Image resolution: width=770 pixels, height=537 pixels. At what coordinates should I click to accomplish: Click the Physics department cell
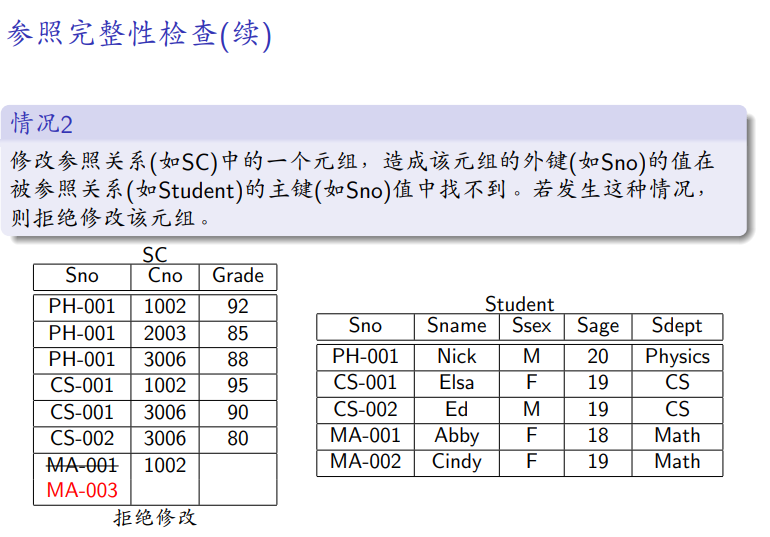click(x=677, y=357)
